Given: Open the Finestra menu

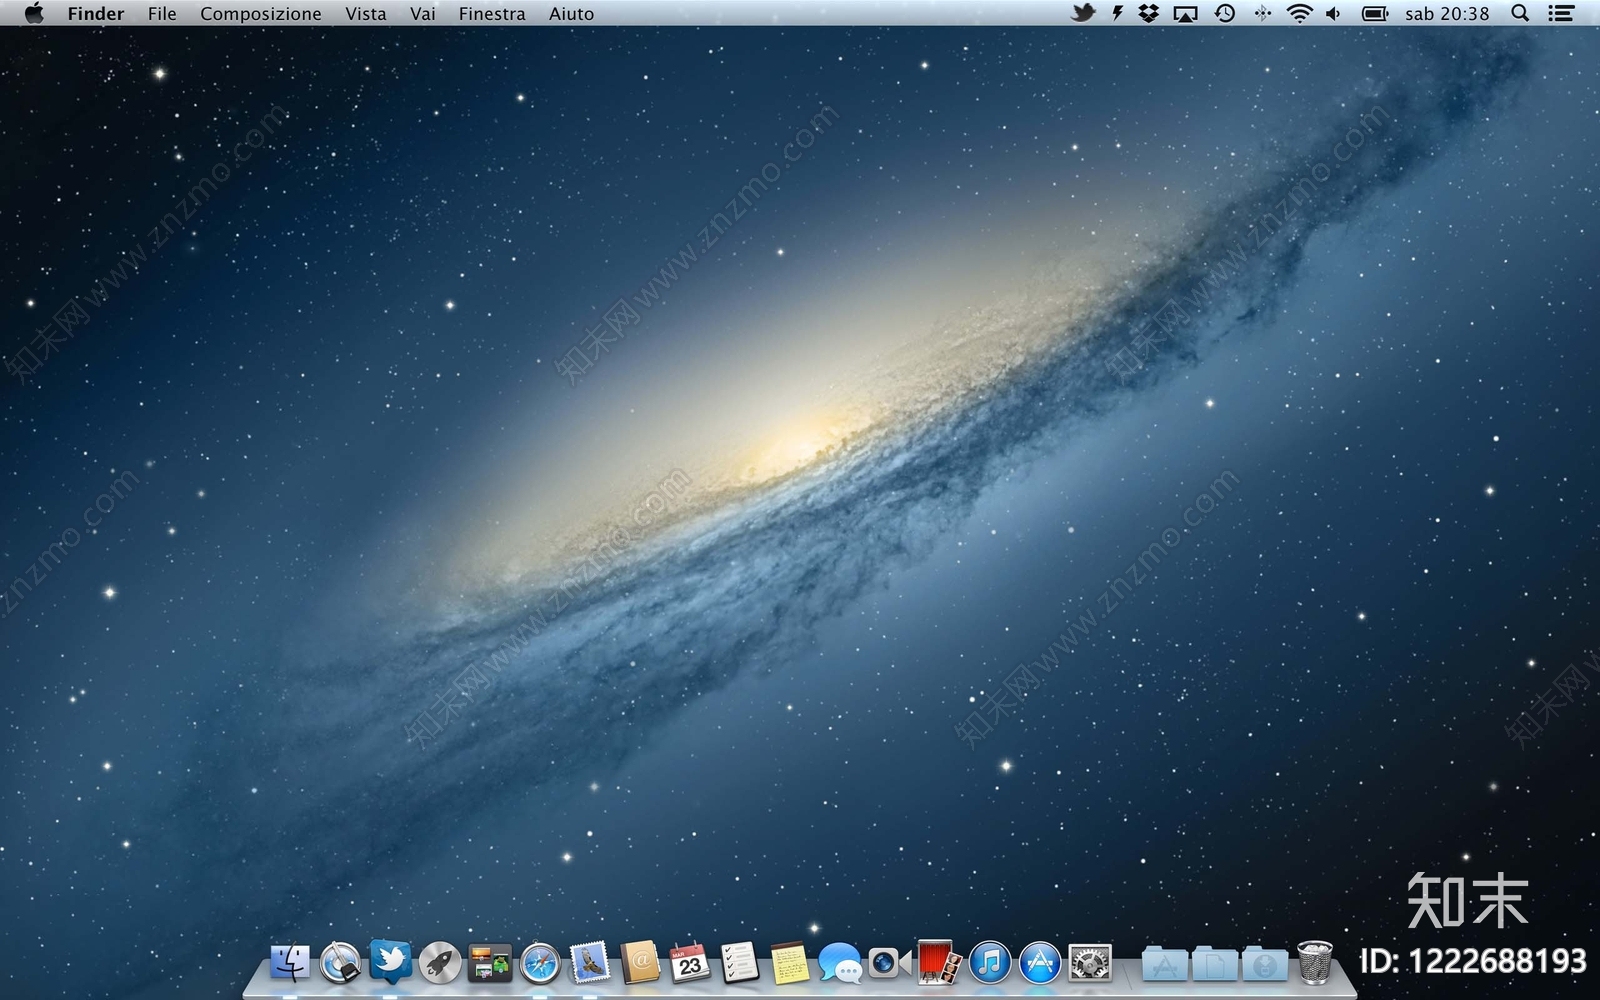Looking at the screenshot, I should (492, 14).
